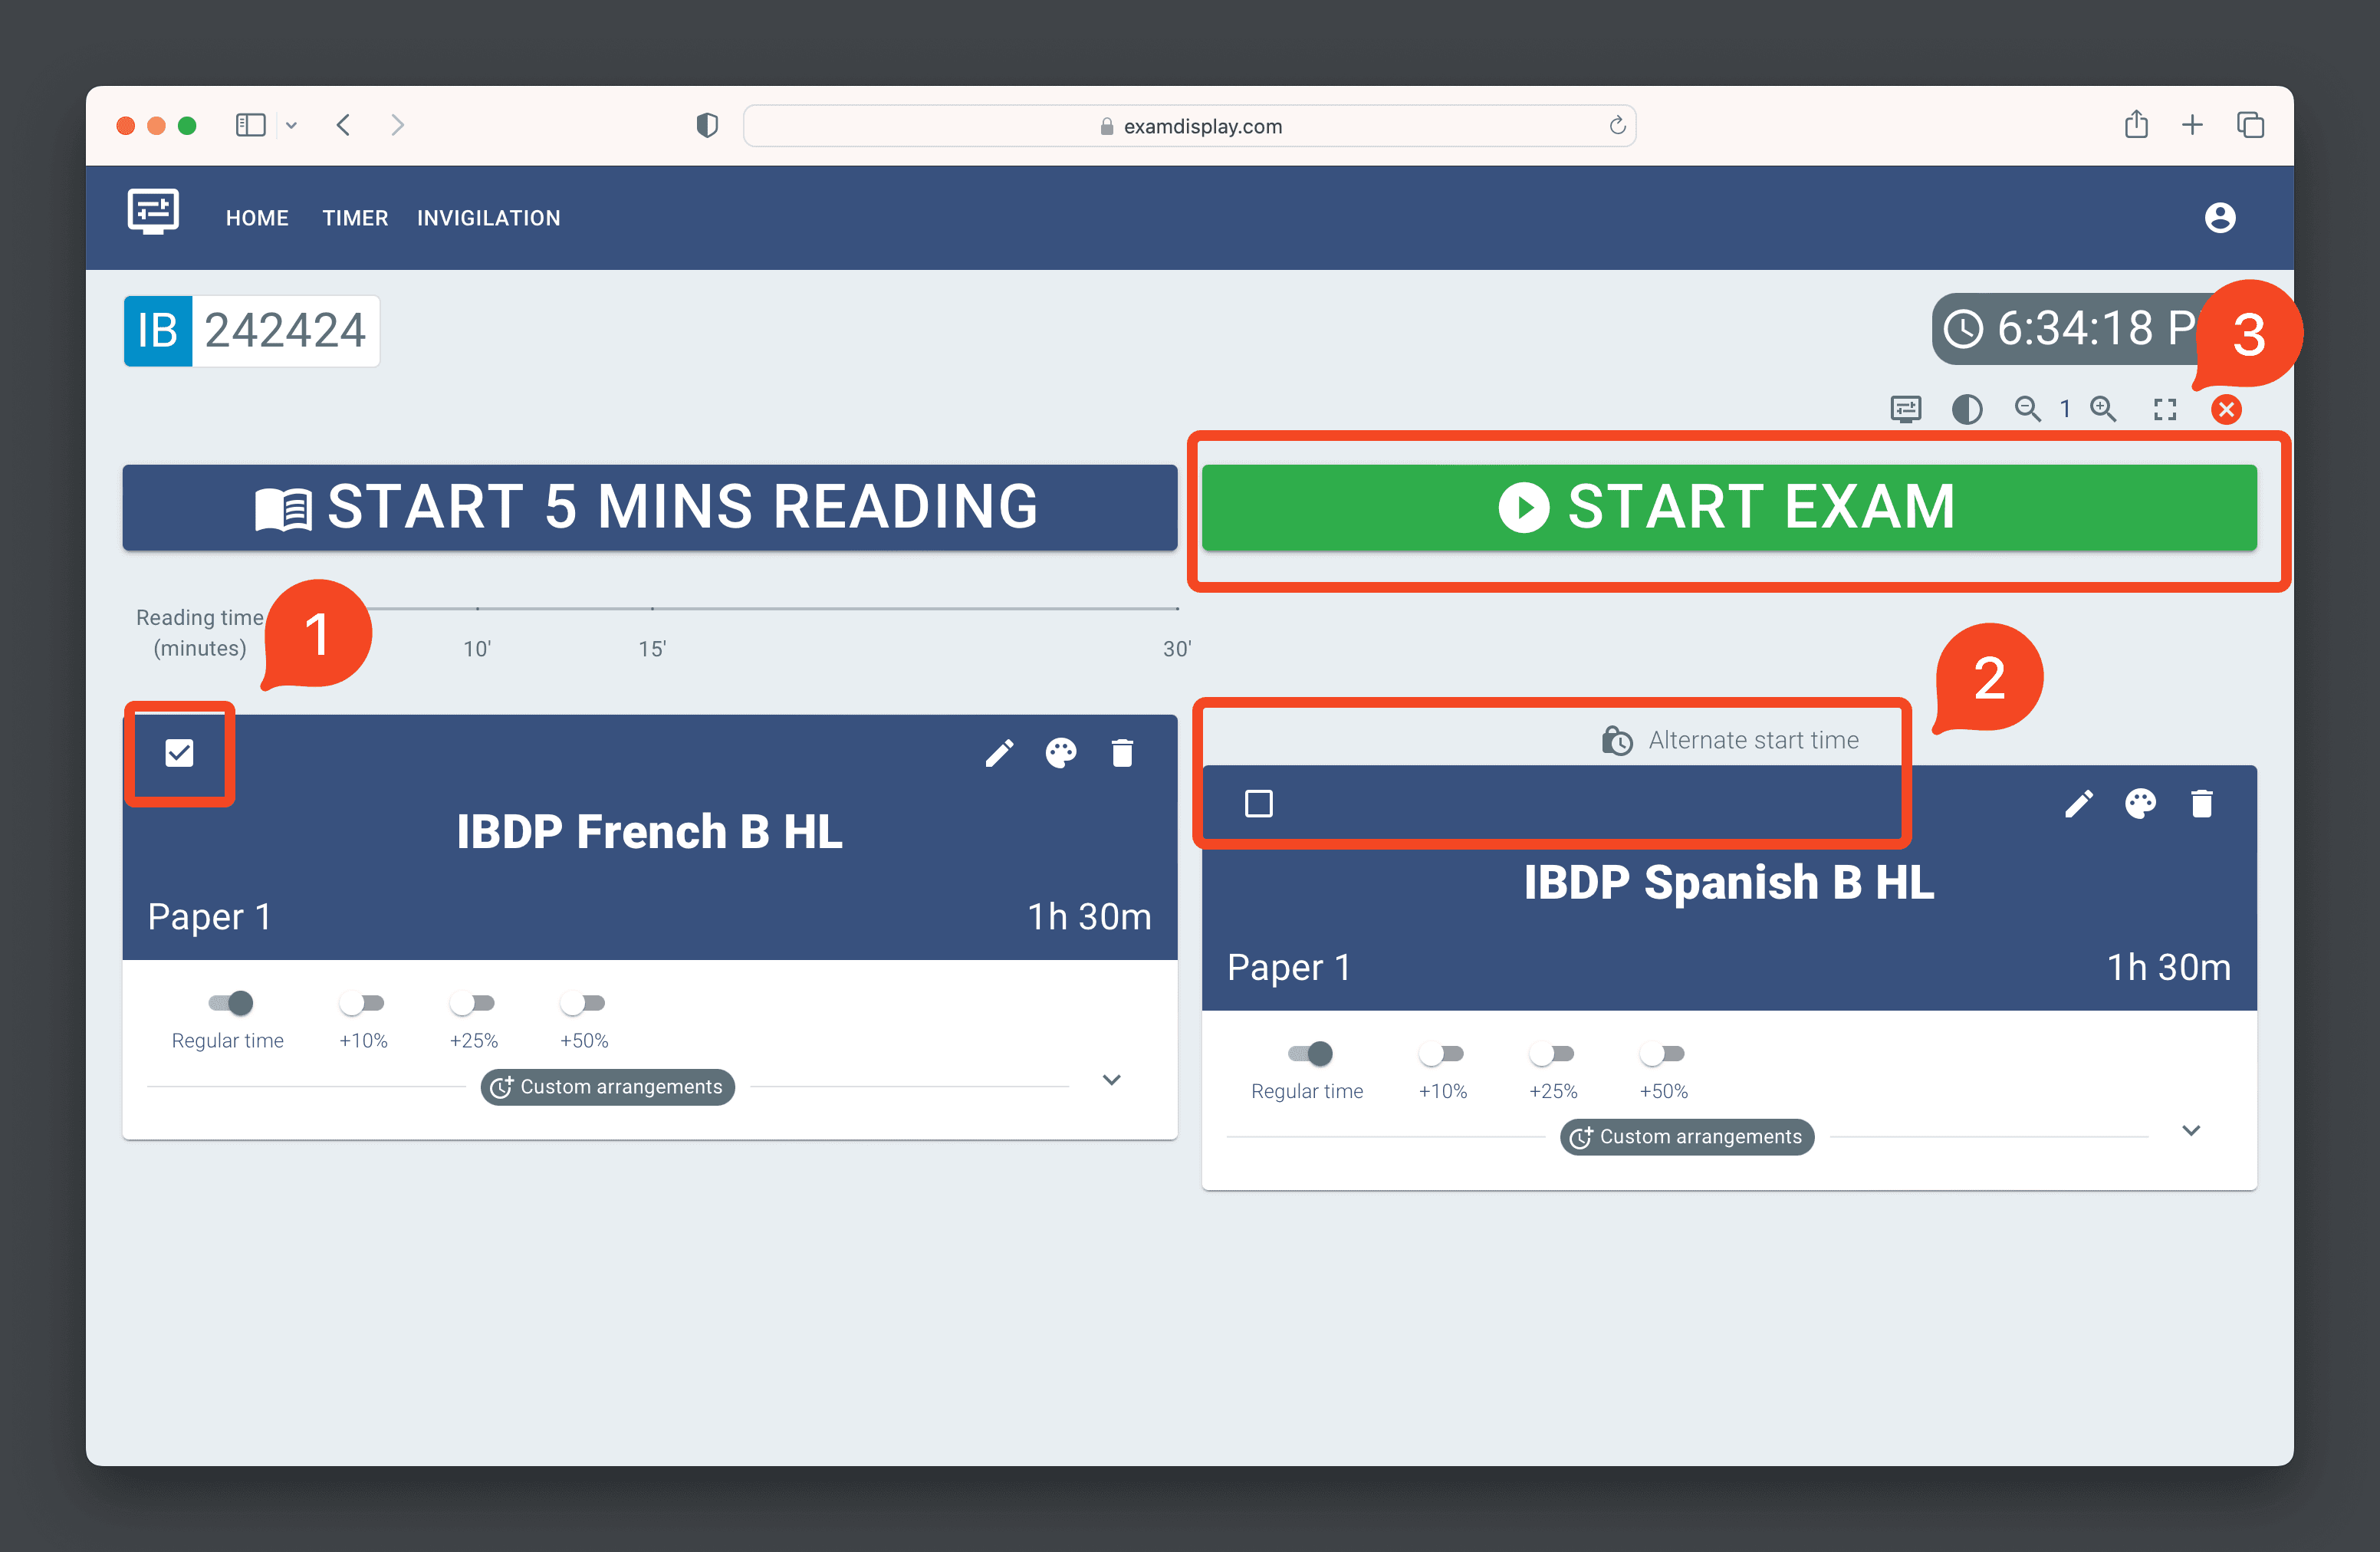Reload the examdisplay.com page

1617,125
